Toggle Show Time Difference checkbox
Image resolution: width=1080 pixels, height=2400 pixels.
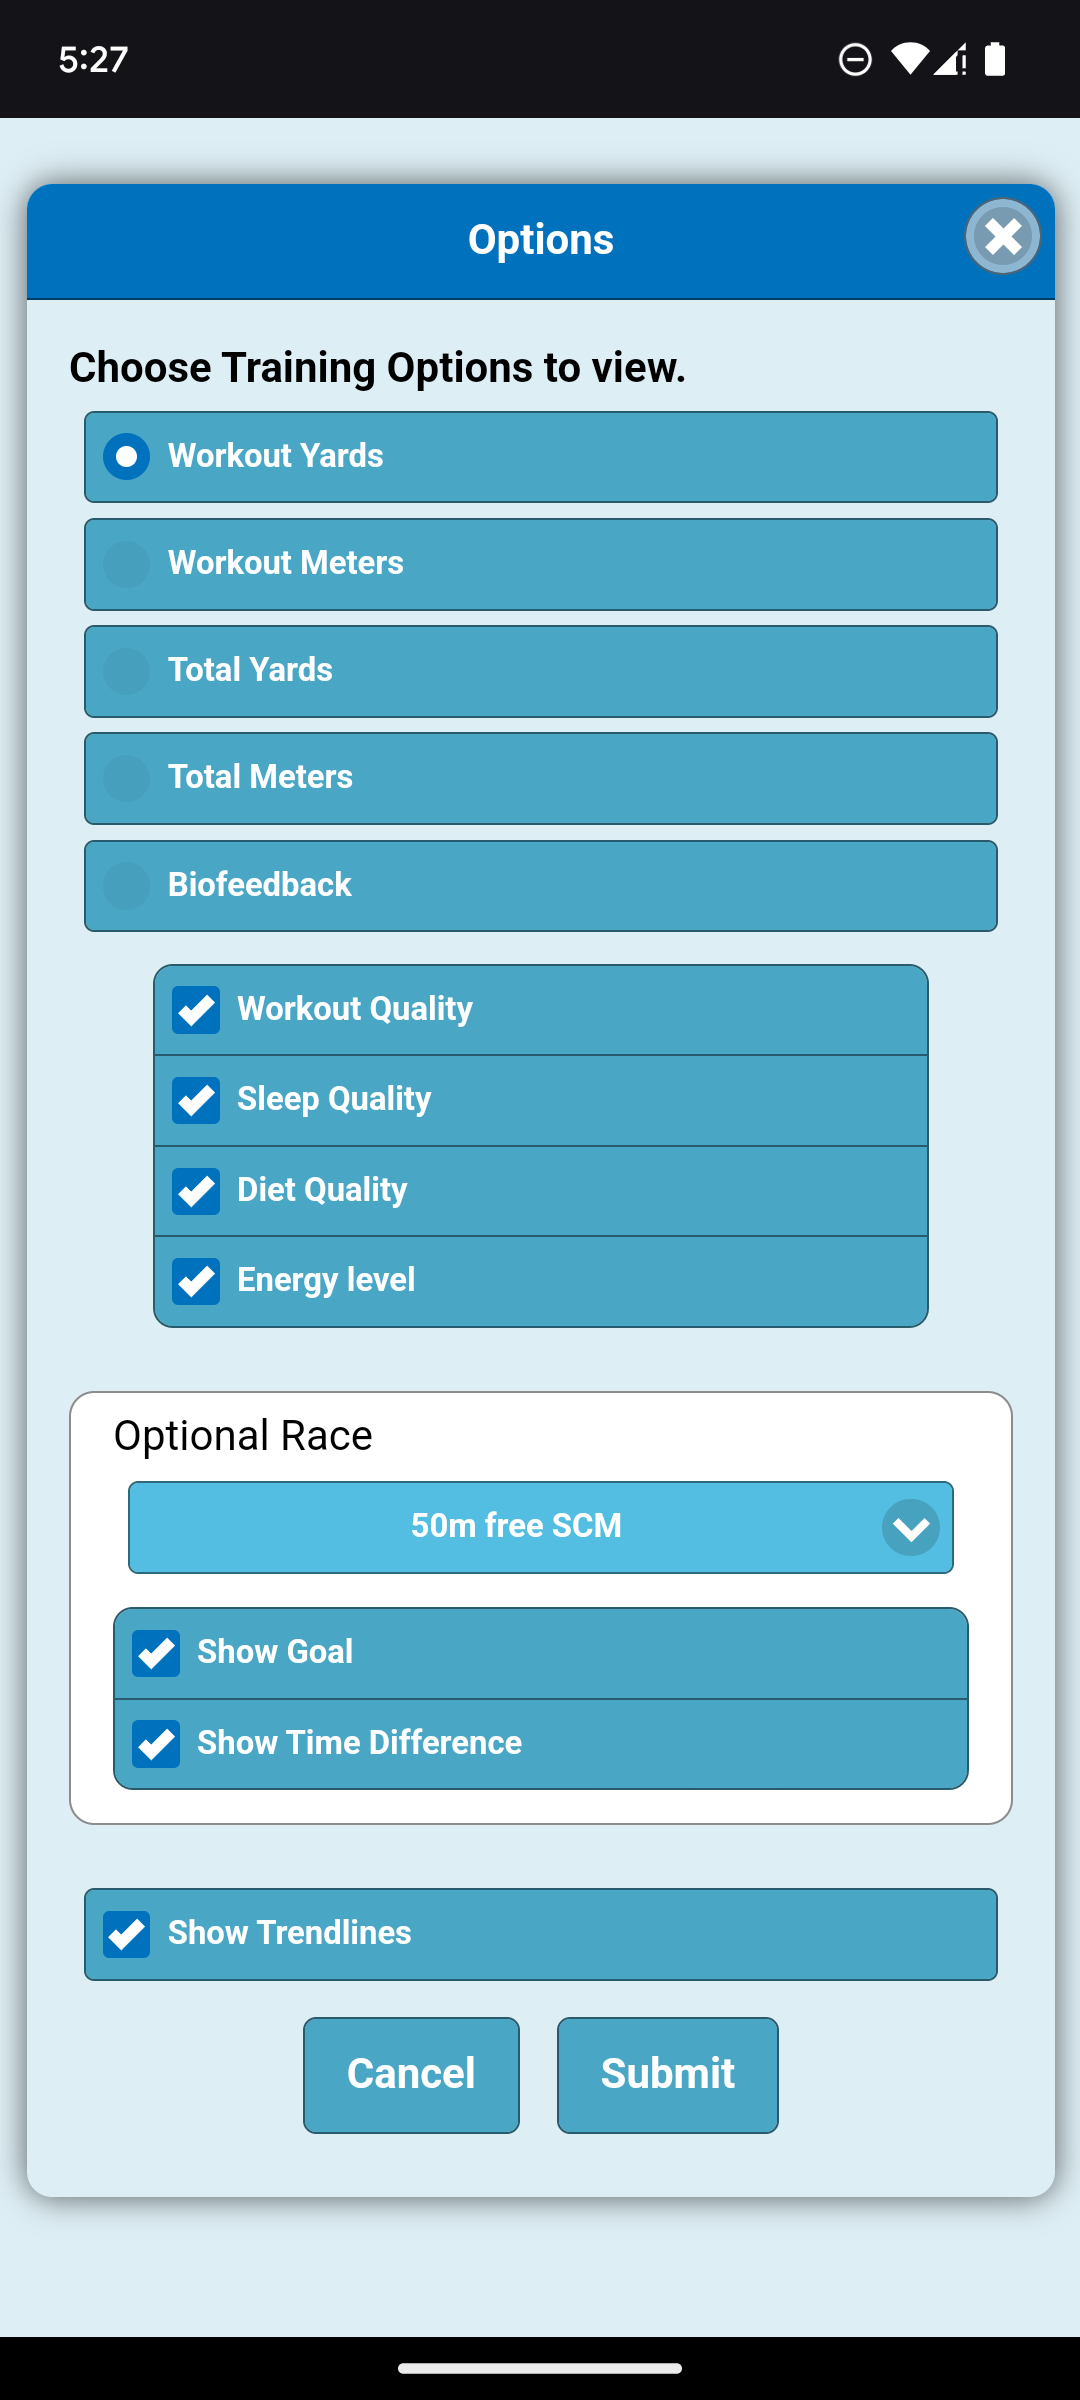point(156,1744)
